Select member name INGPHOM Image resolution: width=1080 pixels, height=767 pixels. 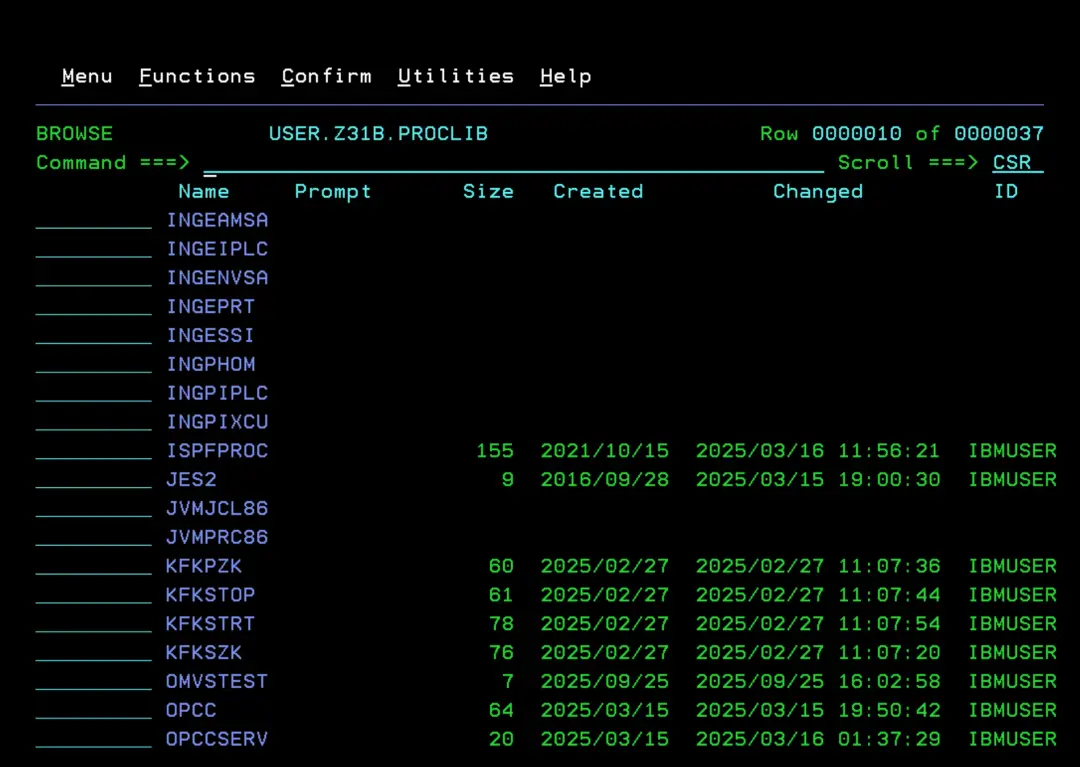211,364
